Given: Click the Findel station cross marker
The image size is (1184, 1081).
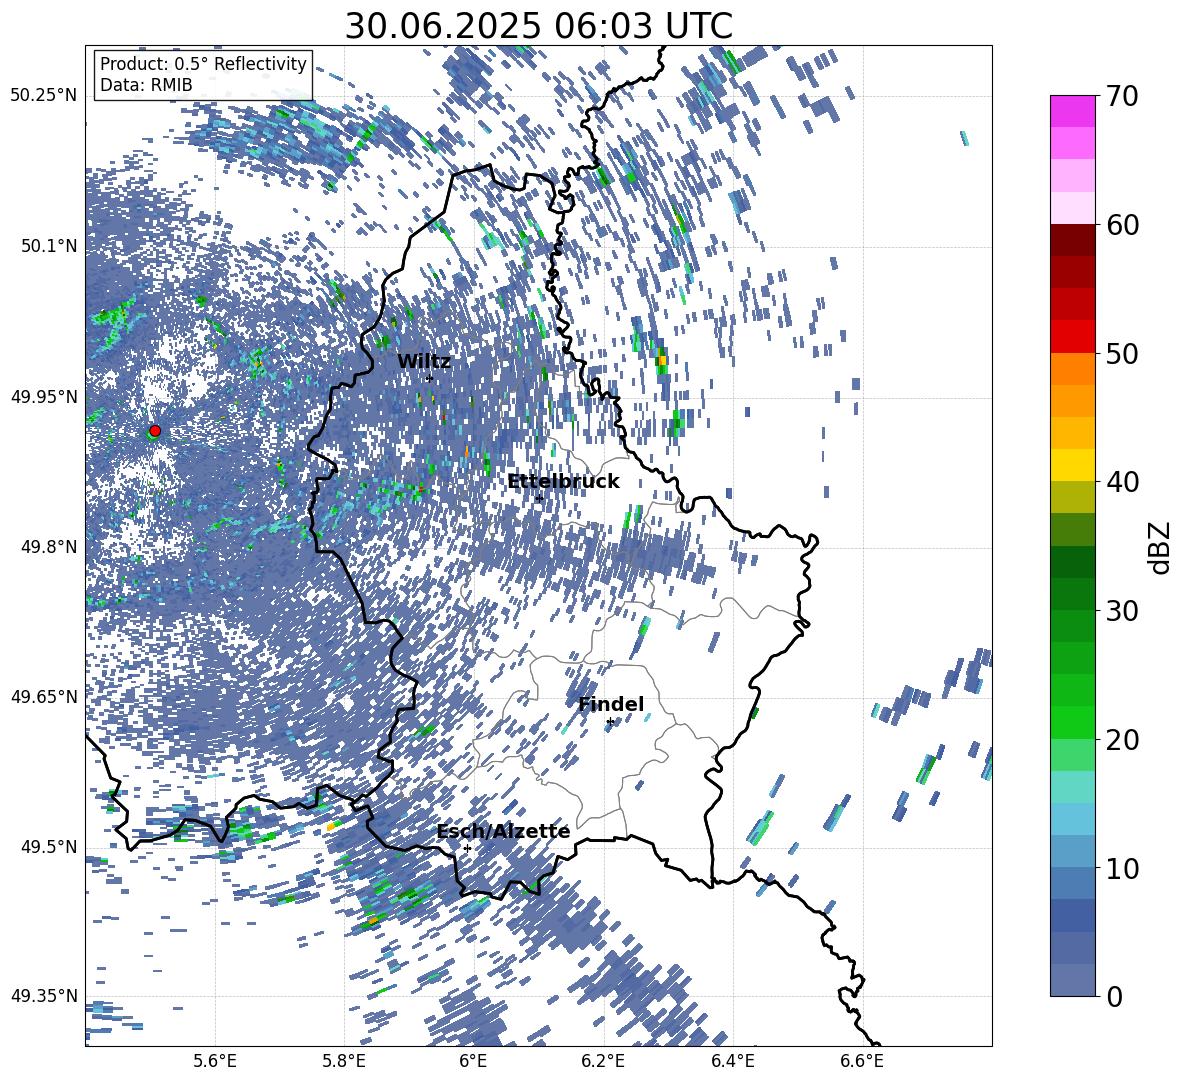Looking at the screenshot, I should [610, 722].
